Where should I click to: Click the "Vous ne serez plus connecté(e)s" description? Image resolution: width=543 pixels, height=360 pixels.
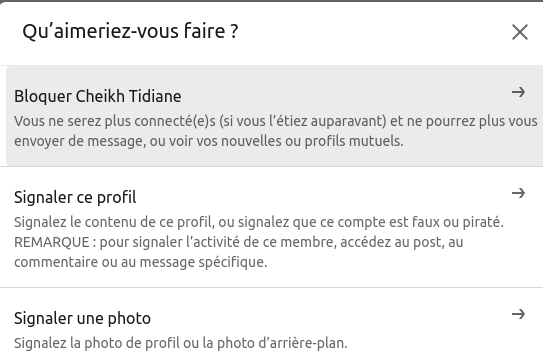tap(275, 131)
